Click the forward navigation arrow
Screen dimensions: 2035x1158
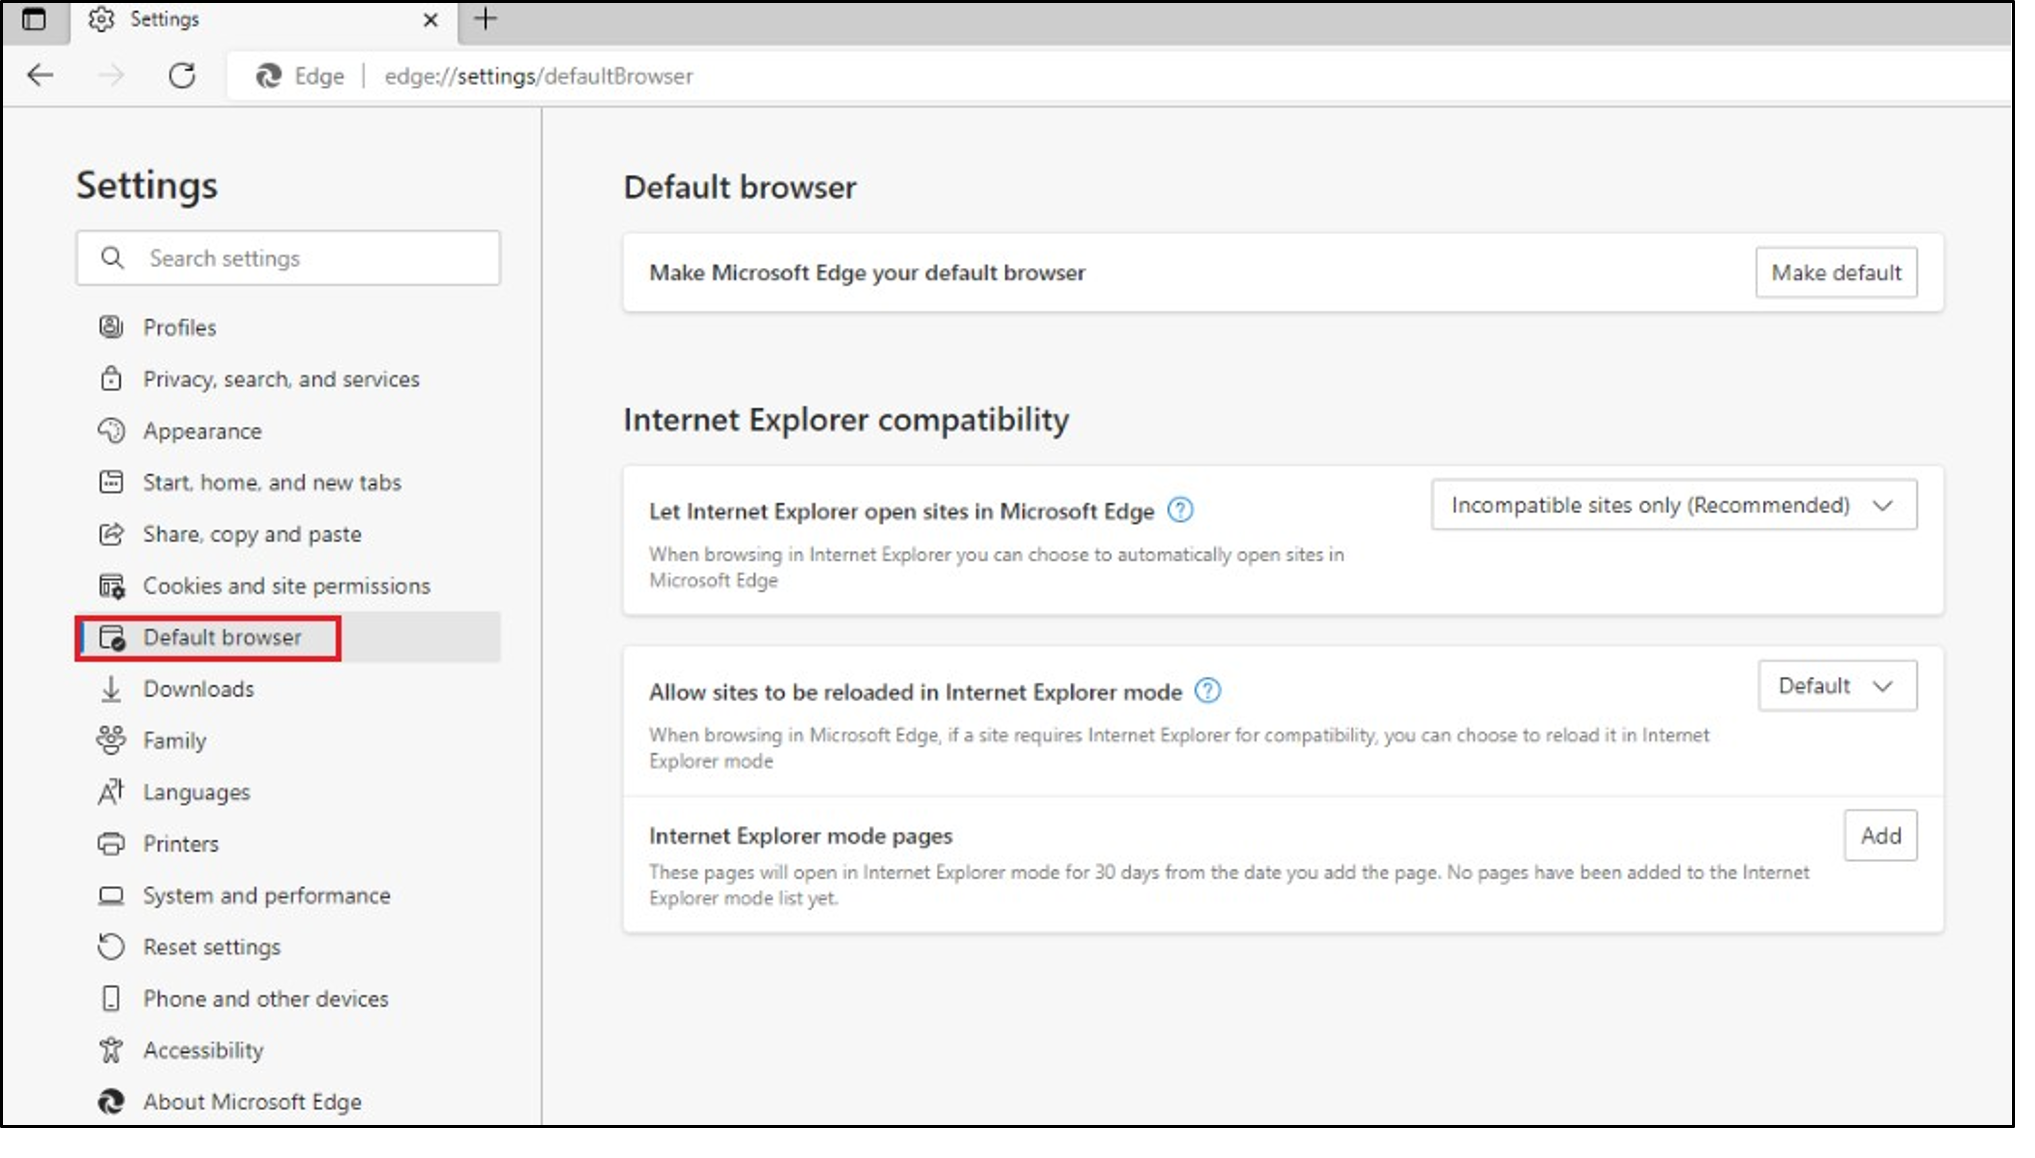coord(111,75)
